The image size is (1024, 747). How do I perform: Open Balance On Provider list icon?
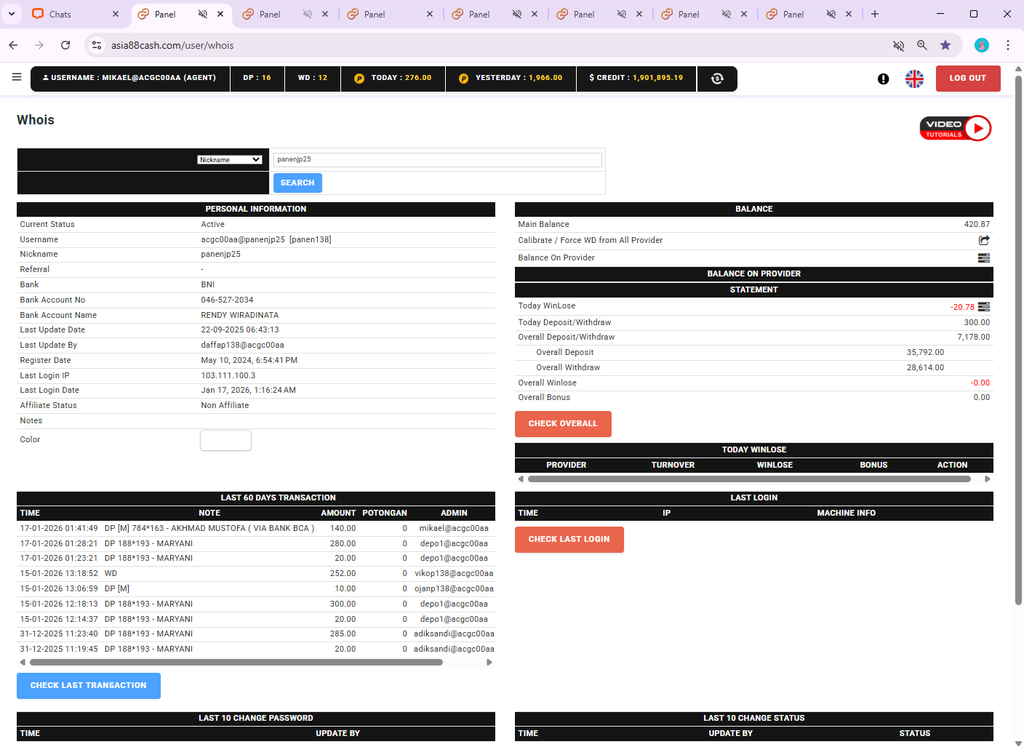(984, 258)
